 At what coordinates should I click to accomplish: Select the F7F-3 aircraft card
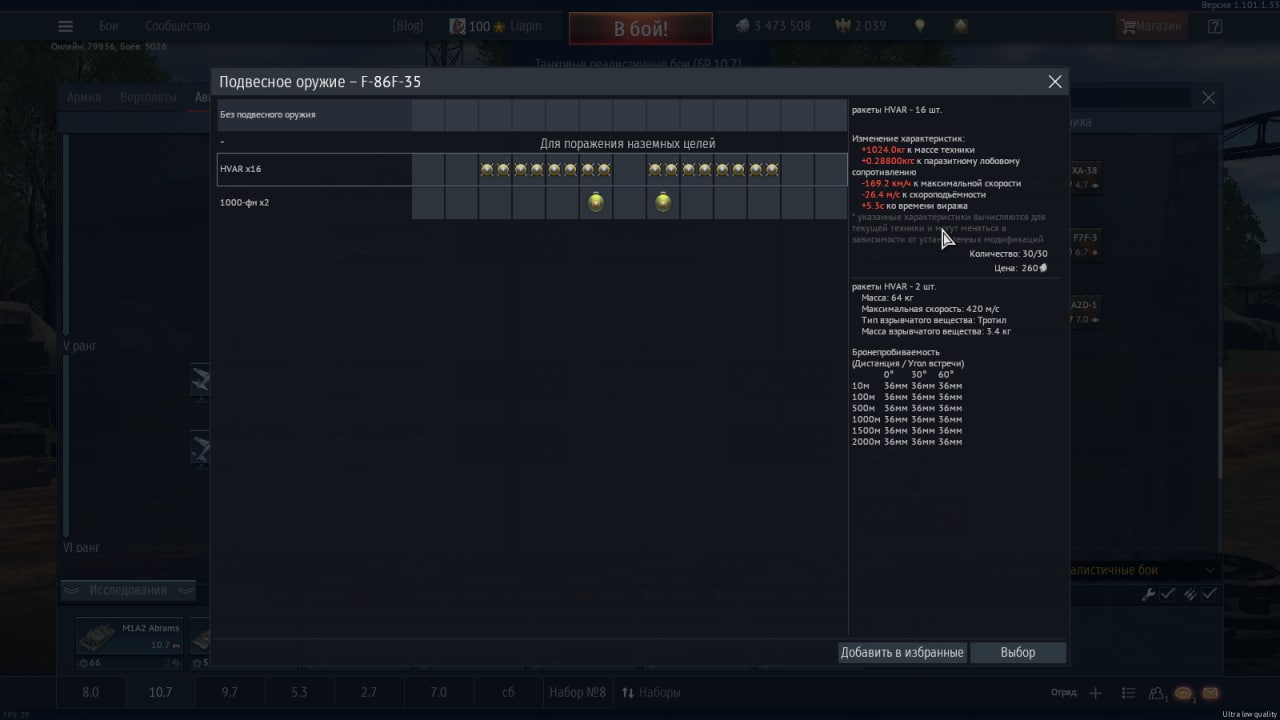click(1085, 245)
